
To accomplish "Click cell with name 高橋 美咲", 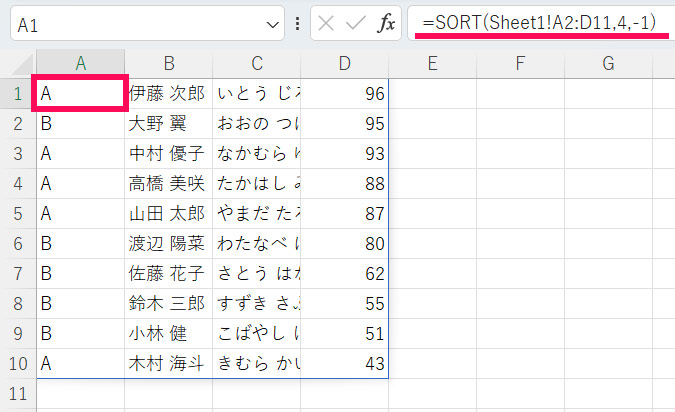I will tap(169, 184).
